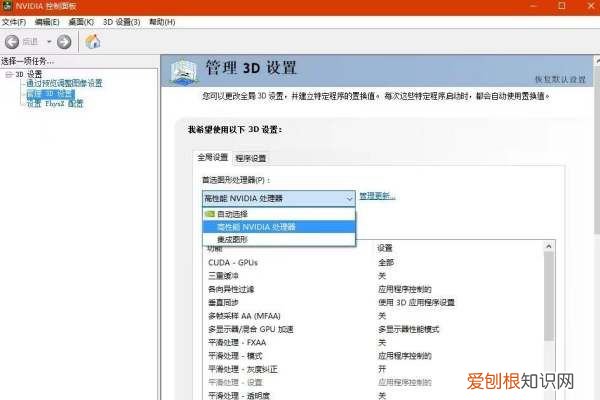Screen dimensions: 600x400
Task: Choose 高性能 NVIDIA 处理器 from the list
Action: (x=279, y=227)
